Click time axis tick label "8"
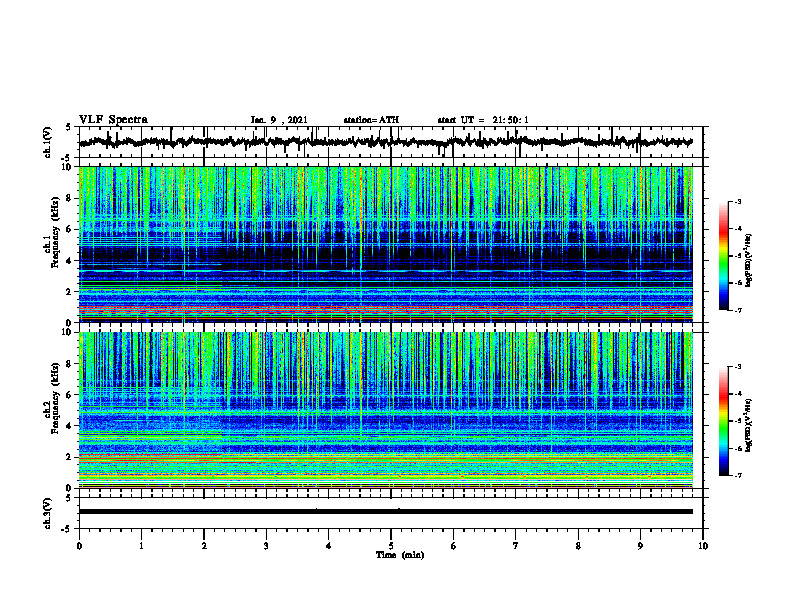 [x=578, y=546]
